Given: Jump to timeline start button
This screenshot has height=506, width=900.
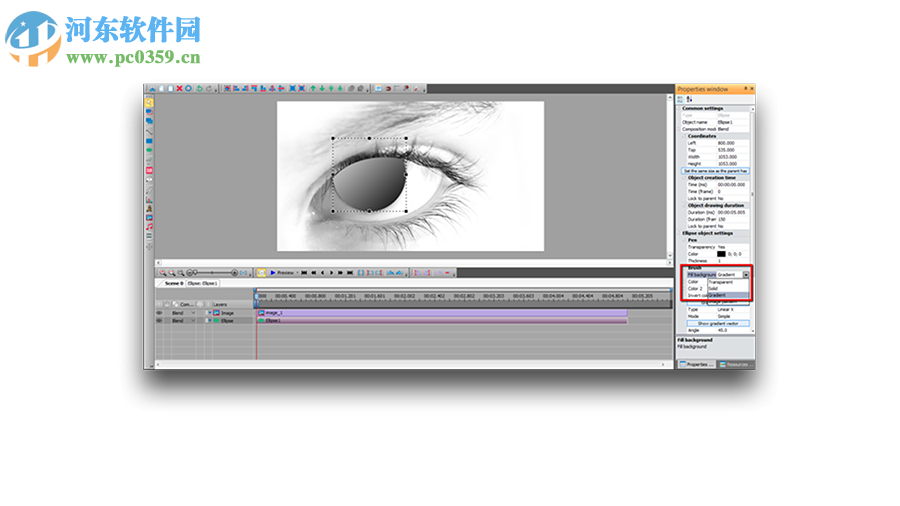Looking at the screenshot, I should [x=304, y=273].
